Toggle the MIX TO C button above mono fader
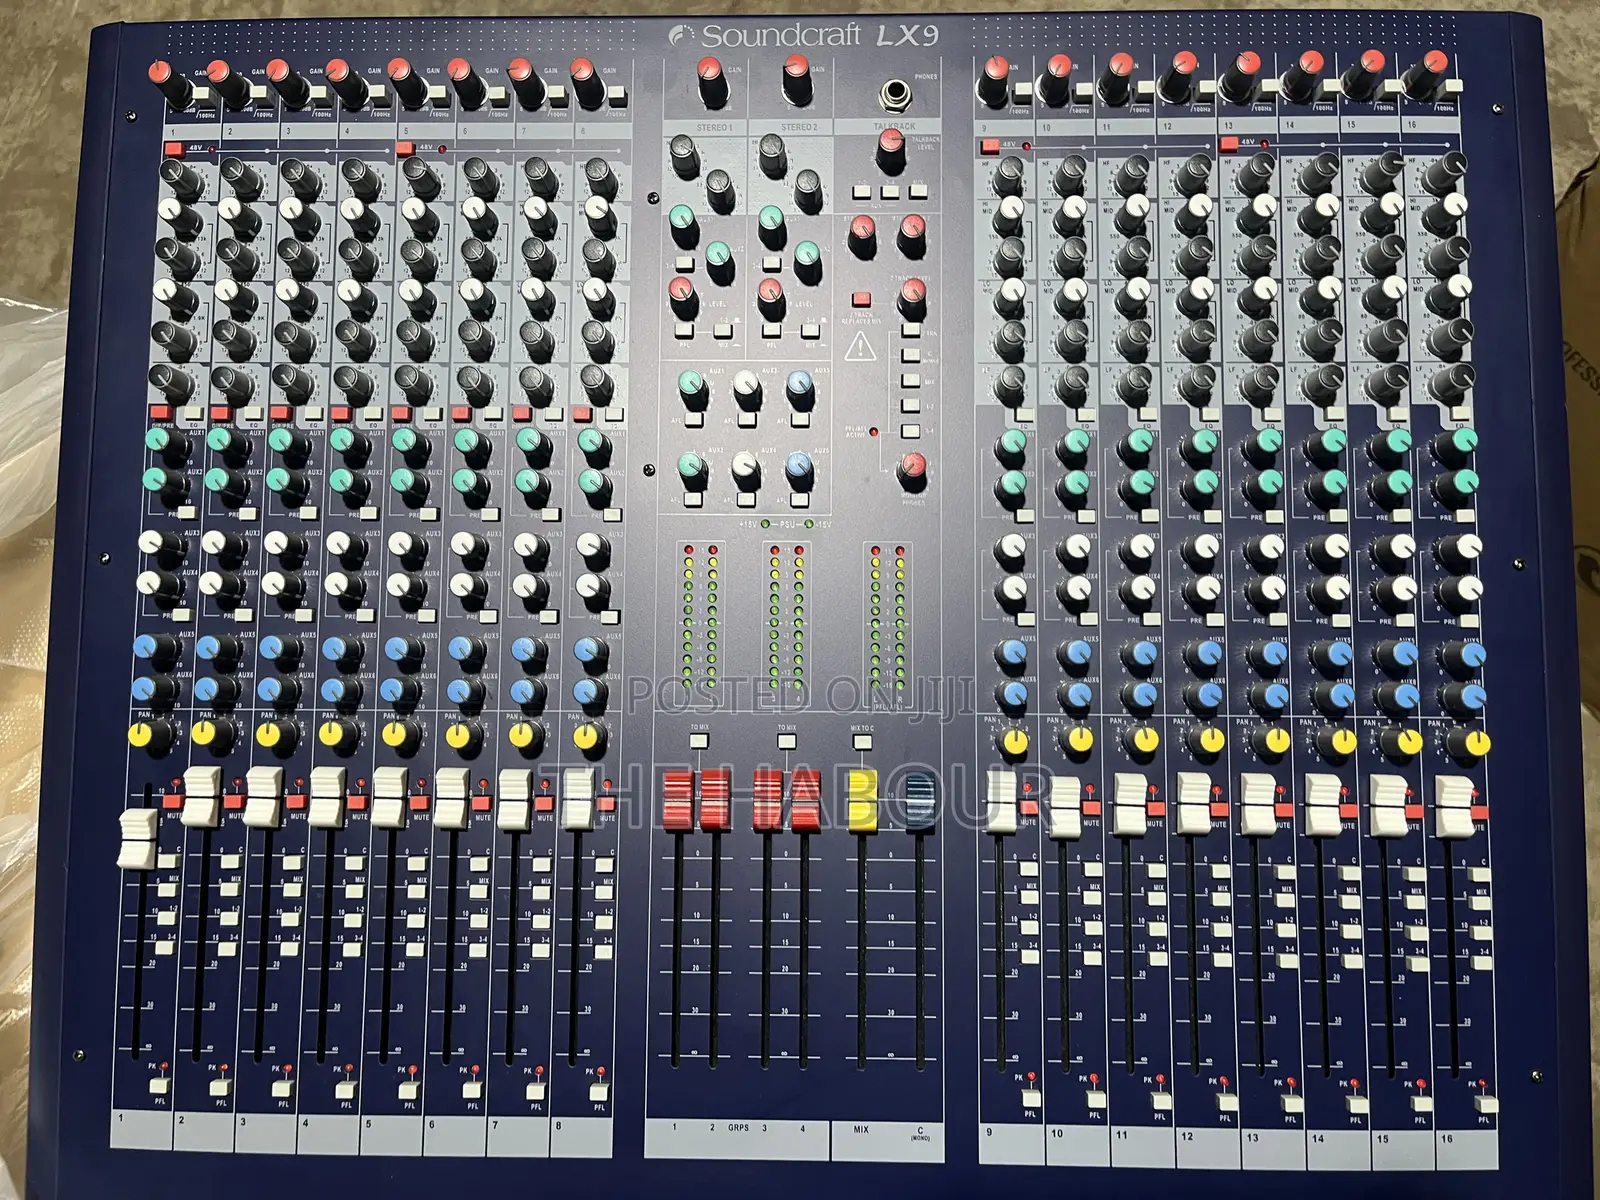The height and width of the screenshot is (1200, 1600). 861,742
